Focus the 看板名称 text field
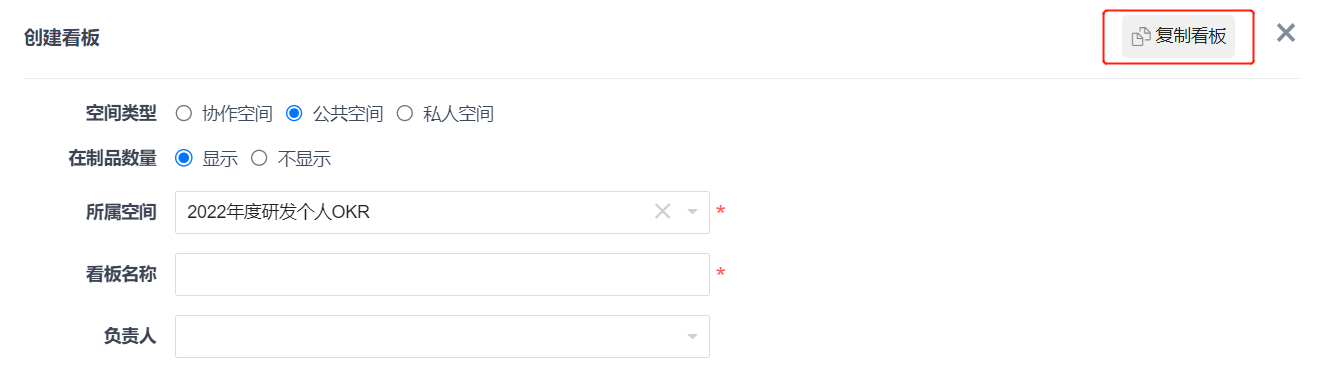 [442, 274]
